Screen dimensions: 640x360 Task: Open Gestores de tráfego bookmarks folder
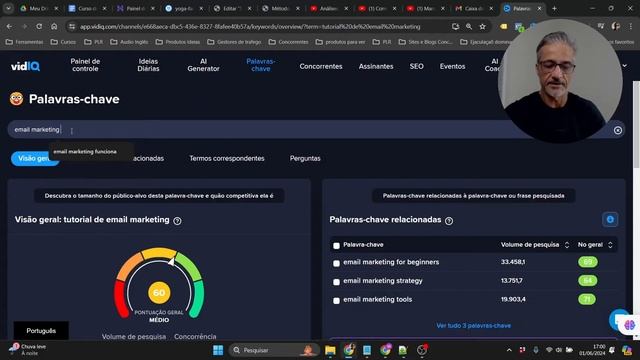234,42
